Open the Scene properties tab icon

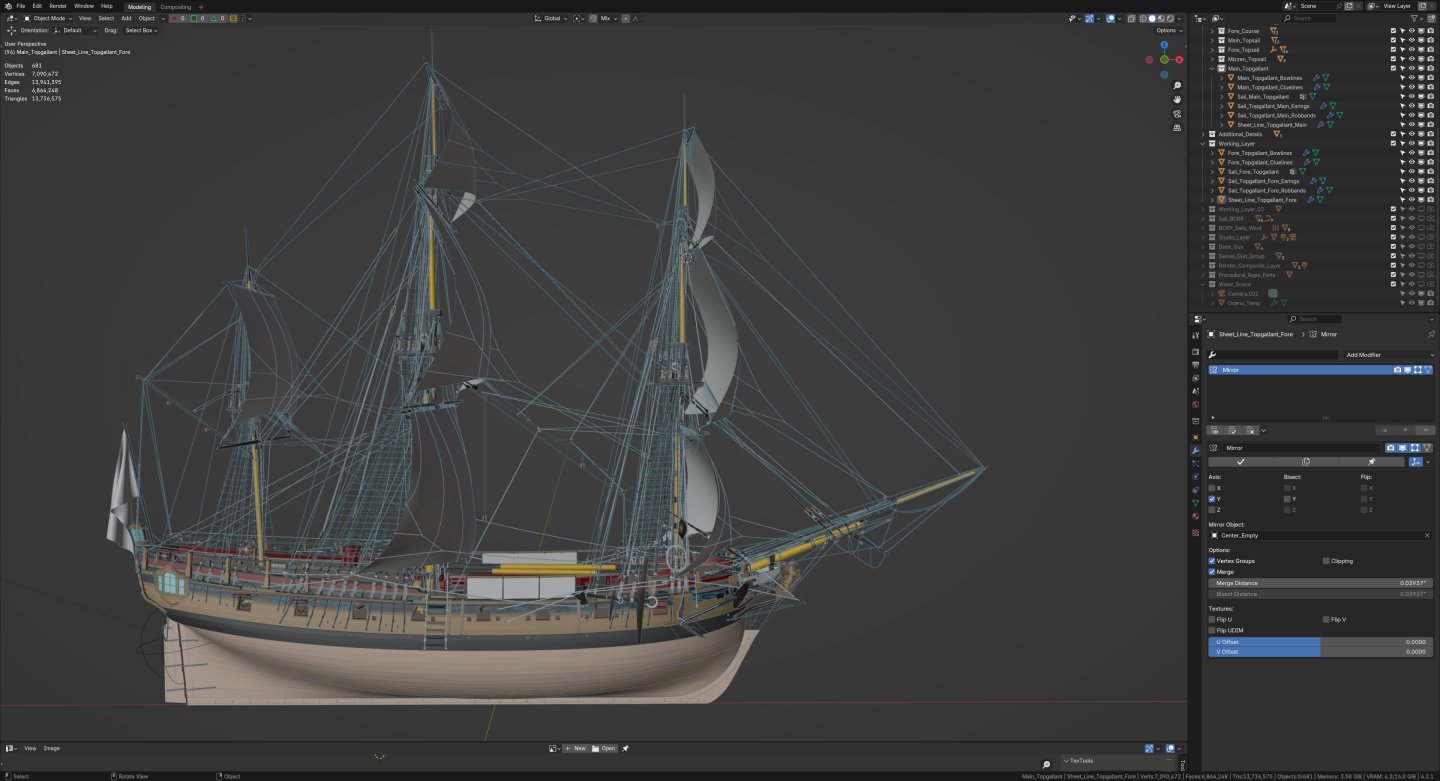(x=1195, y=392)
